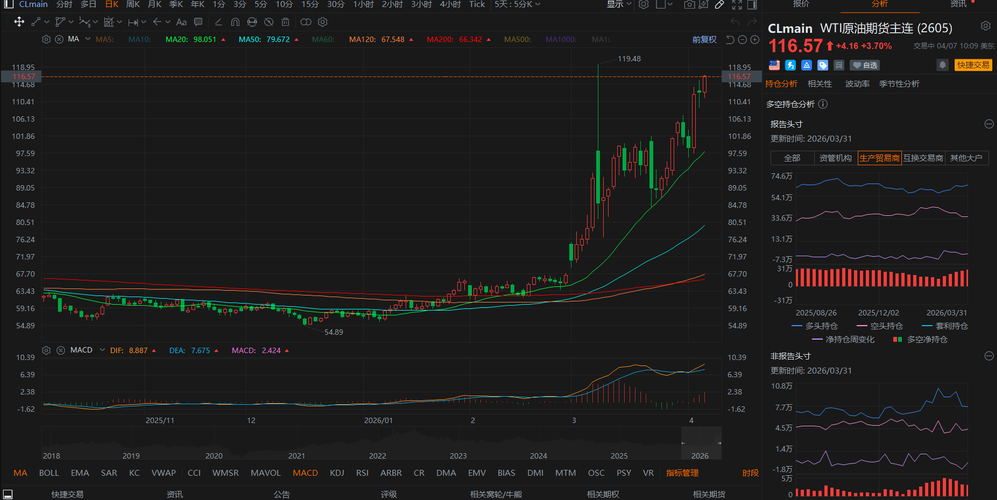Image resolution: width=997 pixels, height=500 pixels.
Task: Select the 30分 timeframe
Action: [x=336, y=4]
